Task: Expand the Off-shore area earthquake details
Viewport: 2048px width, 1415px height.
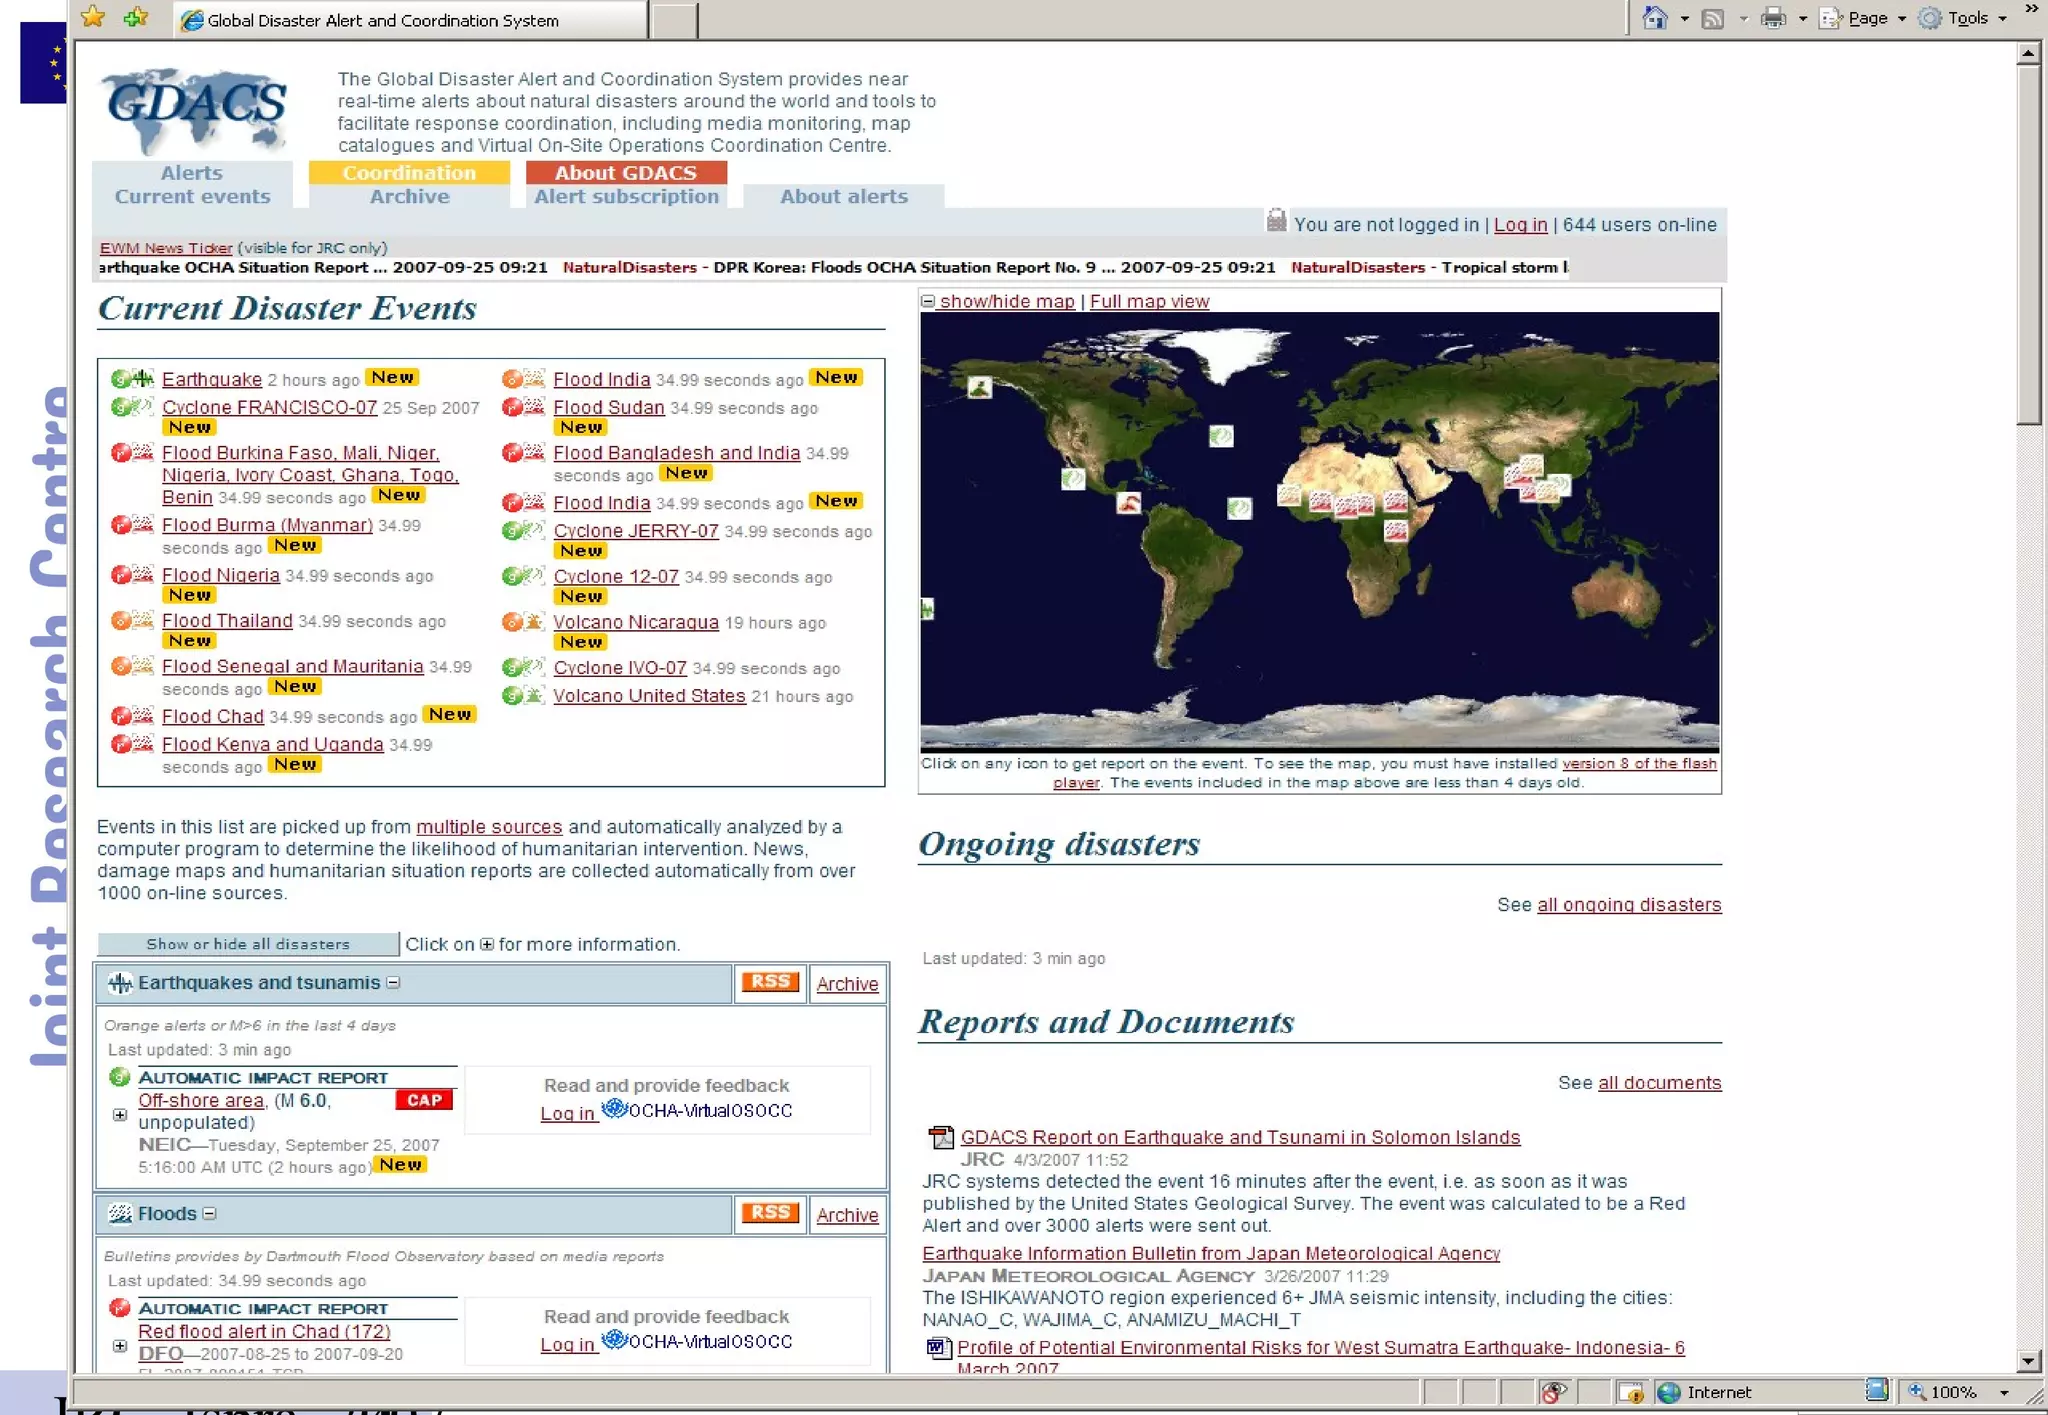Action: [120, 1114]
